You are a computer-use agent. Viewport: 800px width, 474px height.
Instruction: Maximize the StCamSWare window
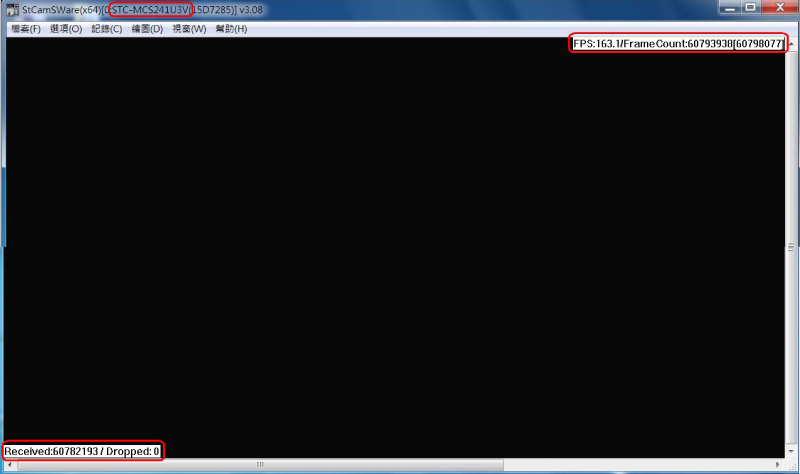(750, 8)
